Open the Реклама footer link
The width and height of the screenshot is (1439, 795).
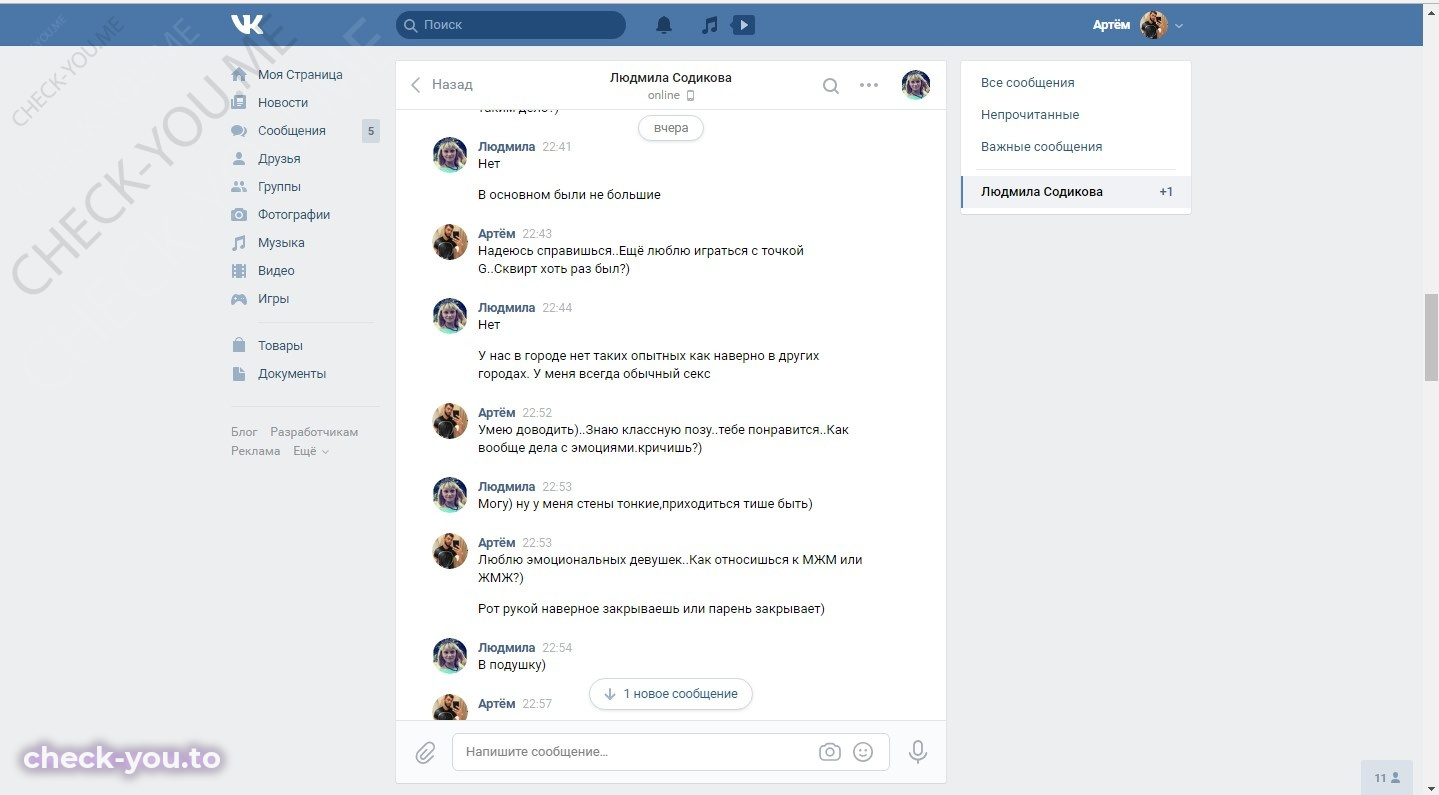click(256, 451)
